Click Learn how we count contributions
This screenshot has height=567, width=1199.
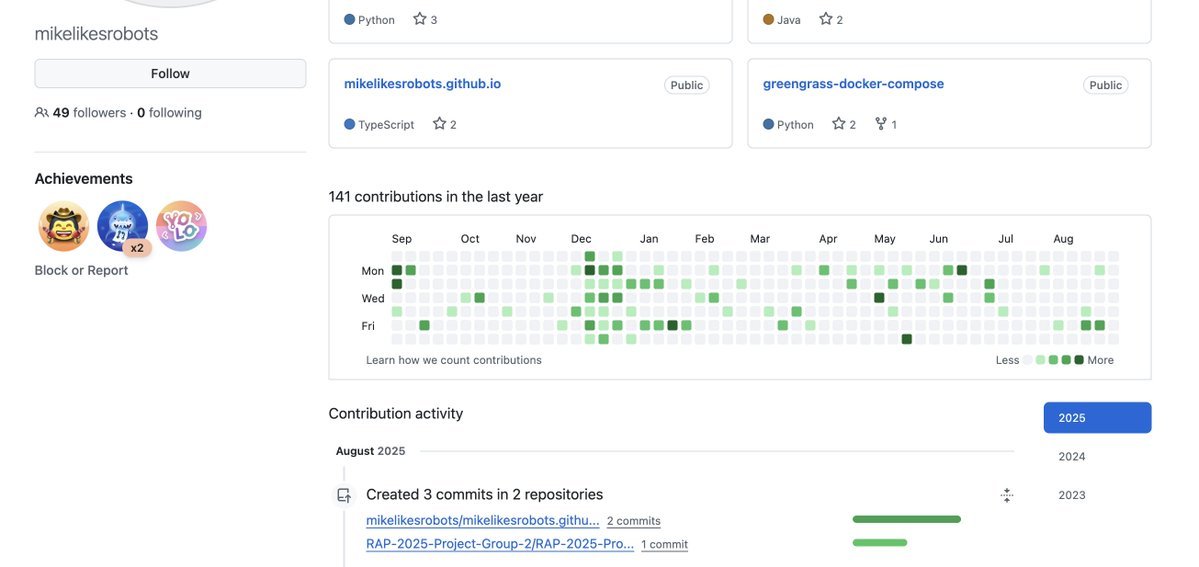point(453,360)
